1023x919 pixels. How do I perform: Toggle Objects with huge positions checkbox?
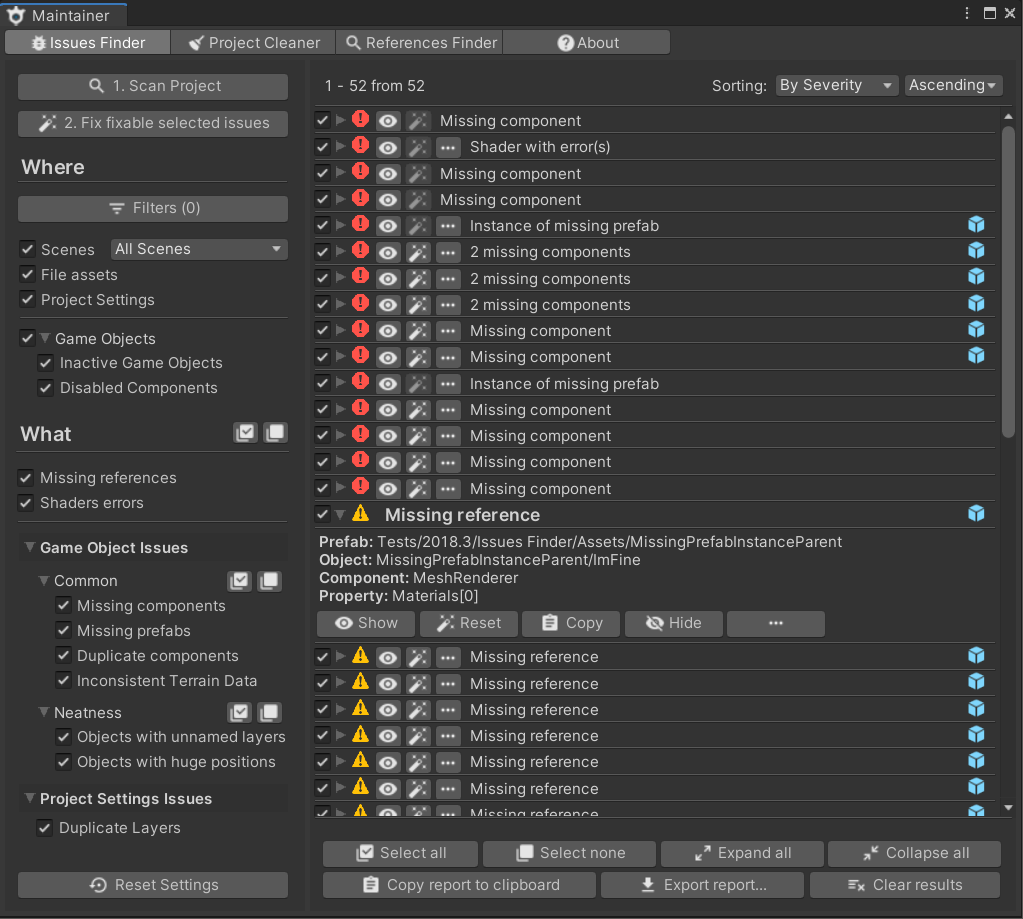(63, 762)
